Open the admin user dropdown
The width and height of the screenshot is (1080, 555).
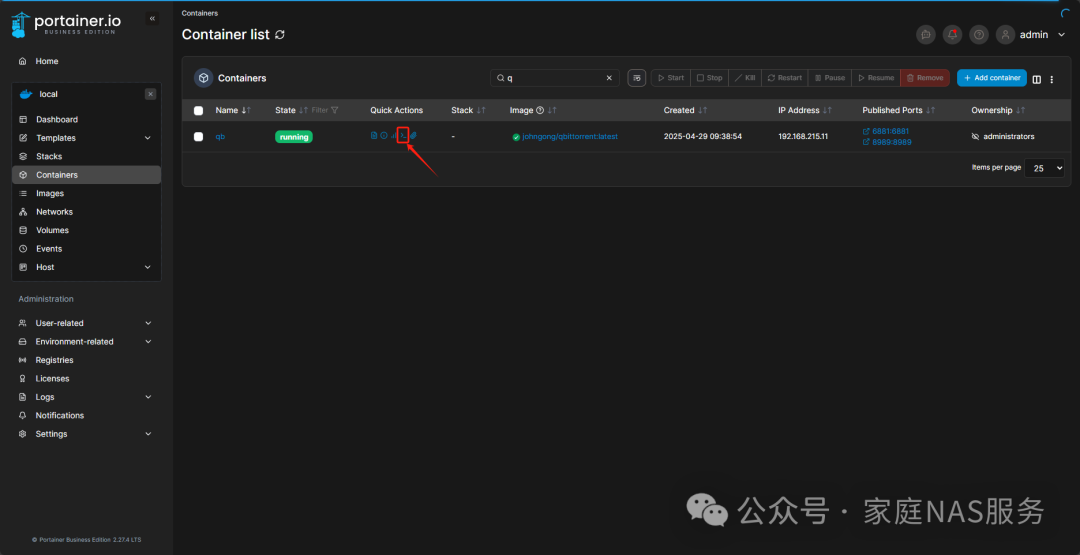pos(1061,34)
